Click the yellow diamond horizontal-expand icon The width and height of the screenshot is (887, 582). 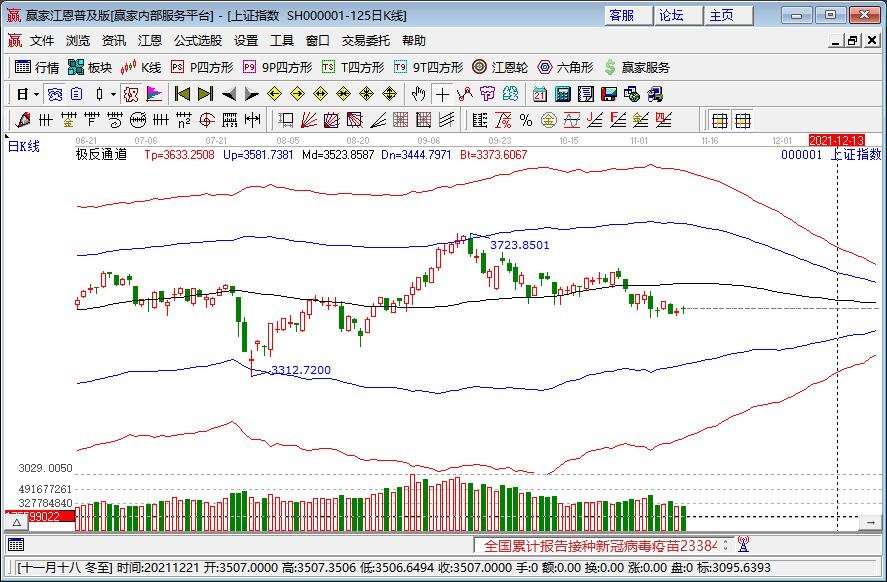tap(320, 94)
